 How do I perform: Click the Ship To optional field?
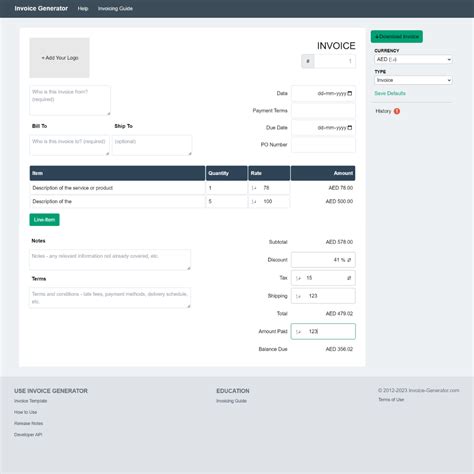coord(152,145)
